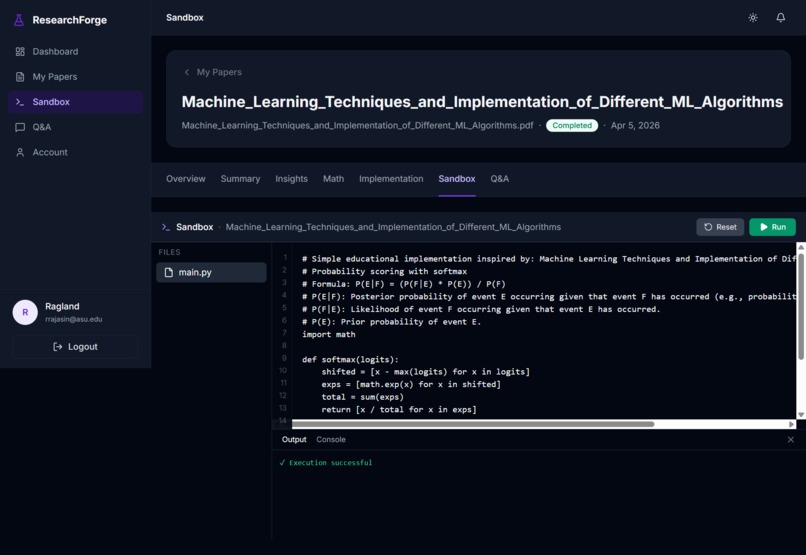Screen dimensions: 806x555
Task: Click the 'Execution successful' output message
Action: coord(325,462)
